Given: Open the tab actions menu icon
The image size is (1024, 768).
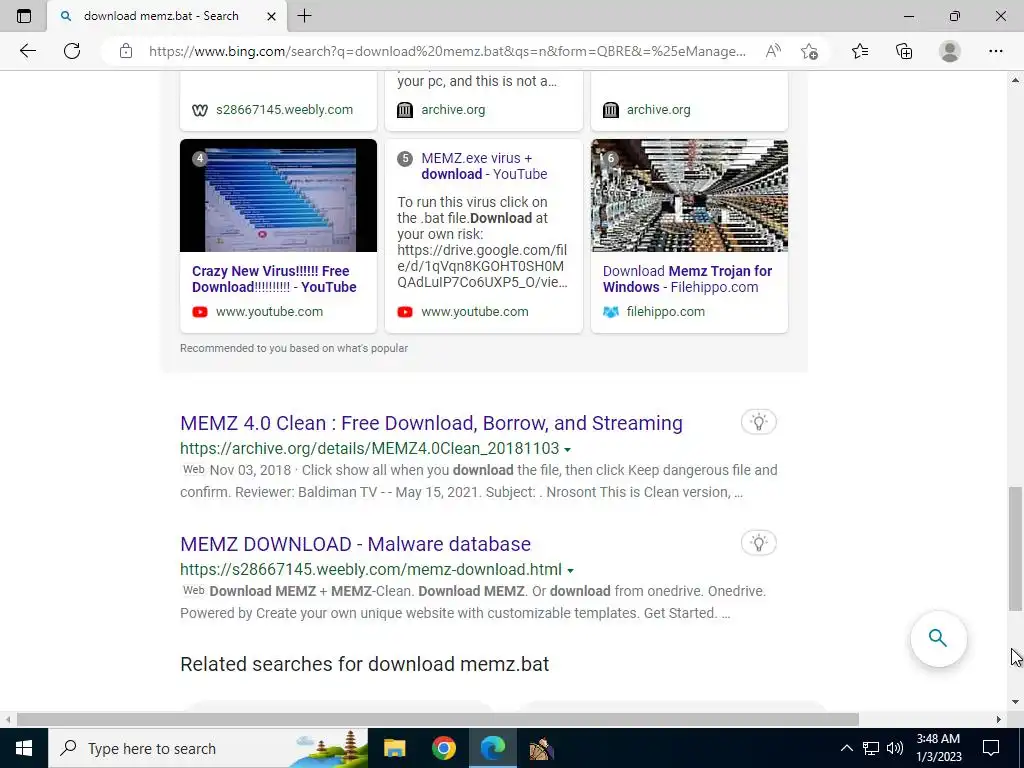Looking at the screenshot, I should [24, 16].
